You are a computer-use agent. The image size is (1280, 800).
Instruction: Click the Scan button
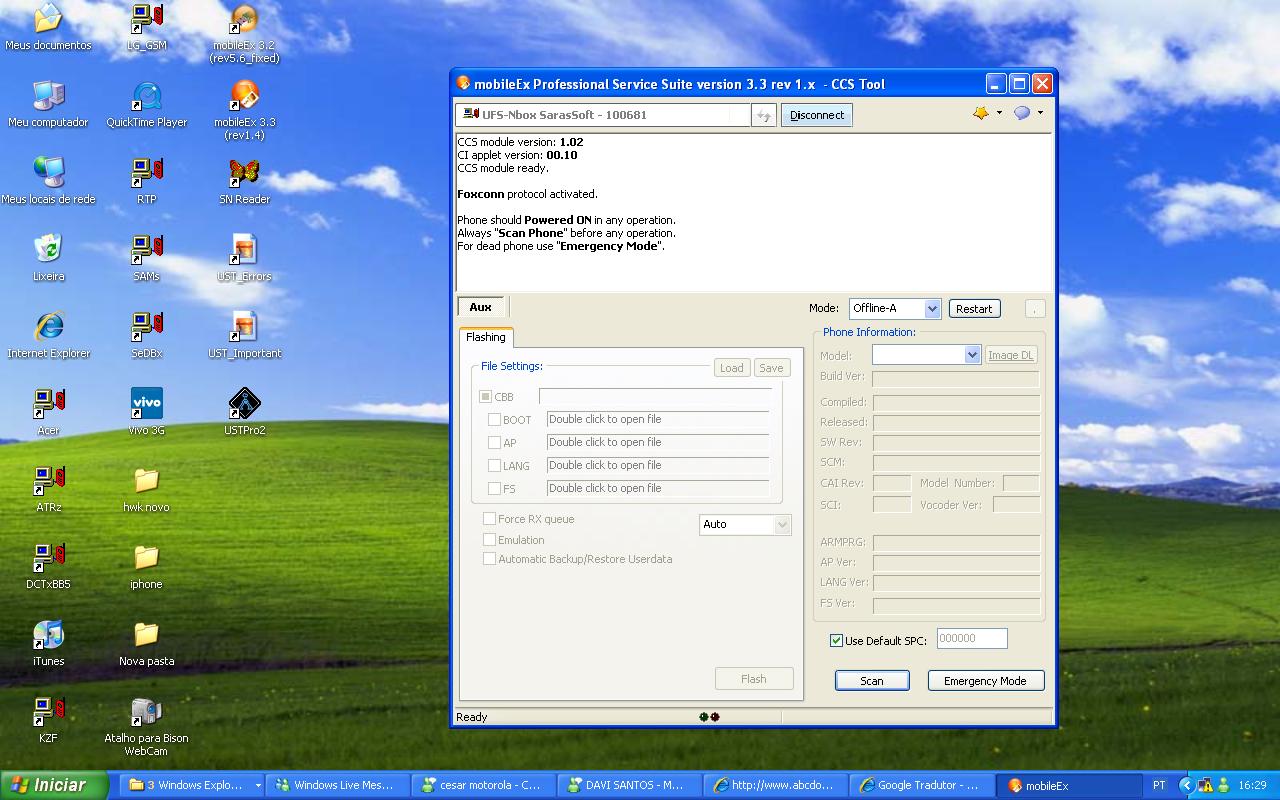tap(872, 681)
